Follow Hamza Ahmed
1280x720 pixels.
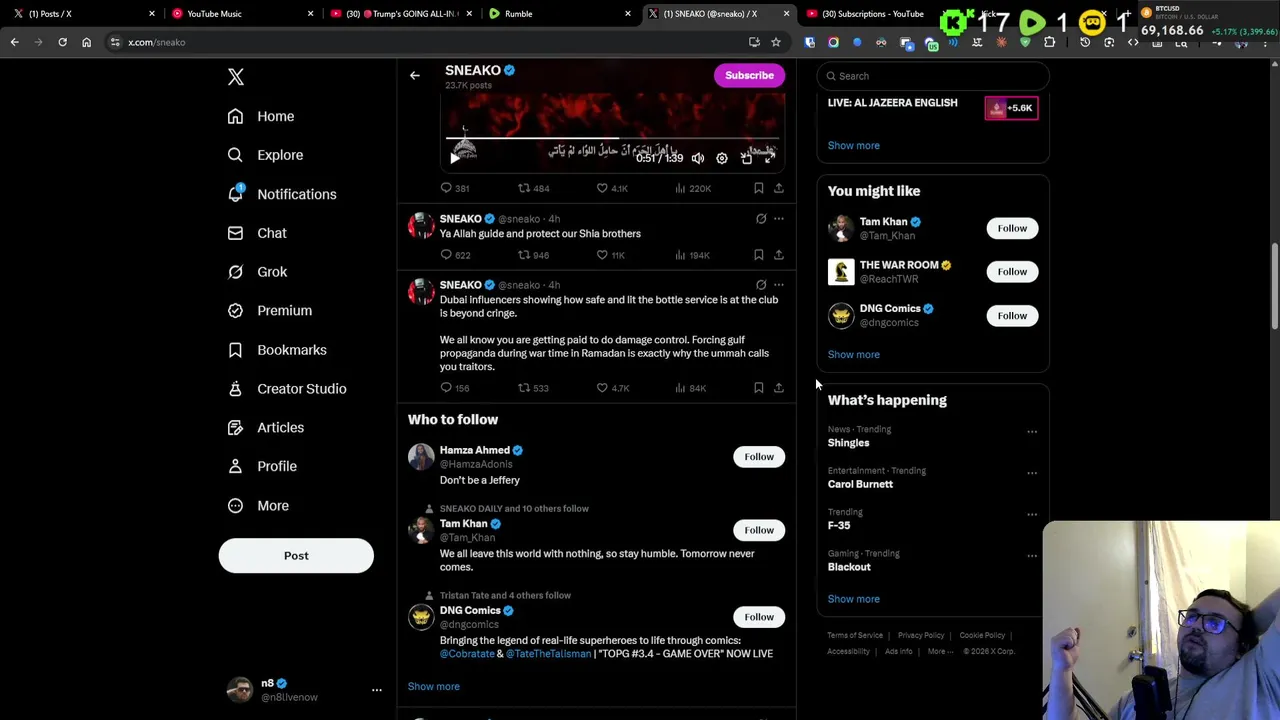[x=759, y=457]
